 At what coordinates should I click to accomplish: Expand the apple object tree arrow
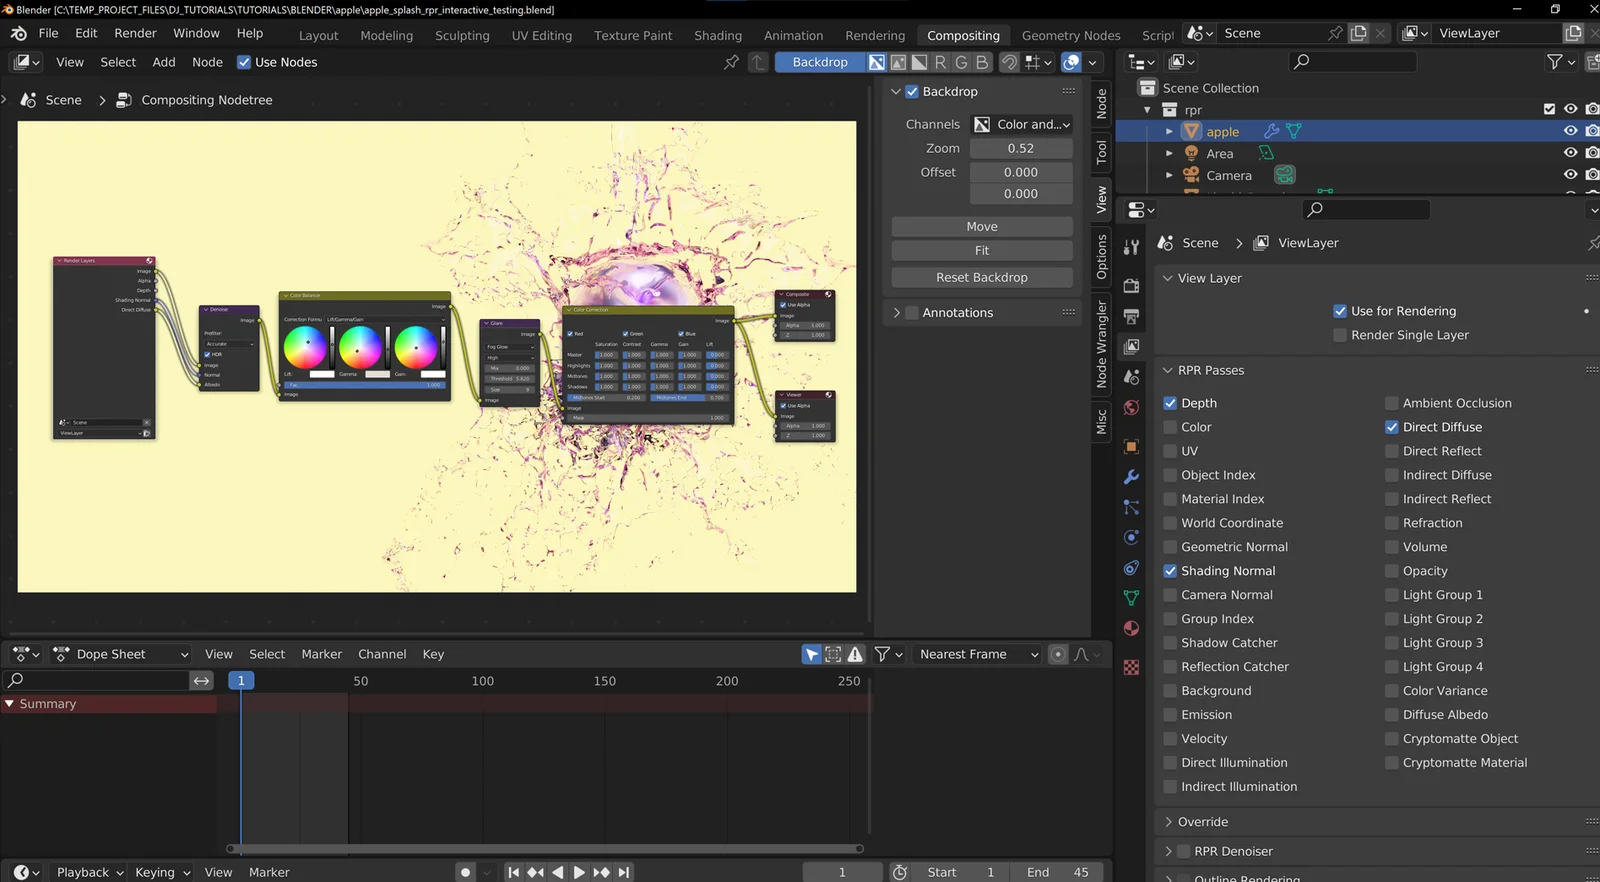[x=1169, y=131]
